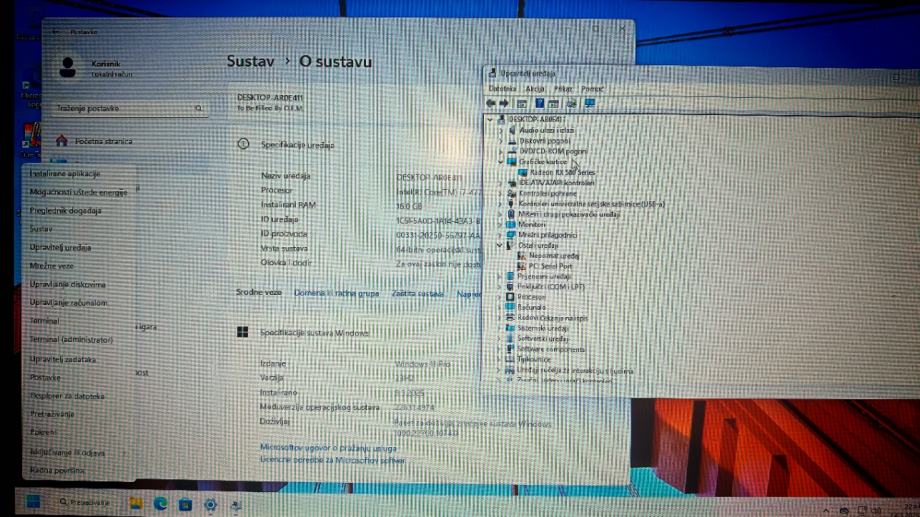Click the home icon beside Početna stranica
This screenshot has height=517, width=920.
[62, 141]
